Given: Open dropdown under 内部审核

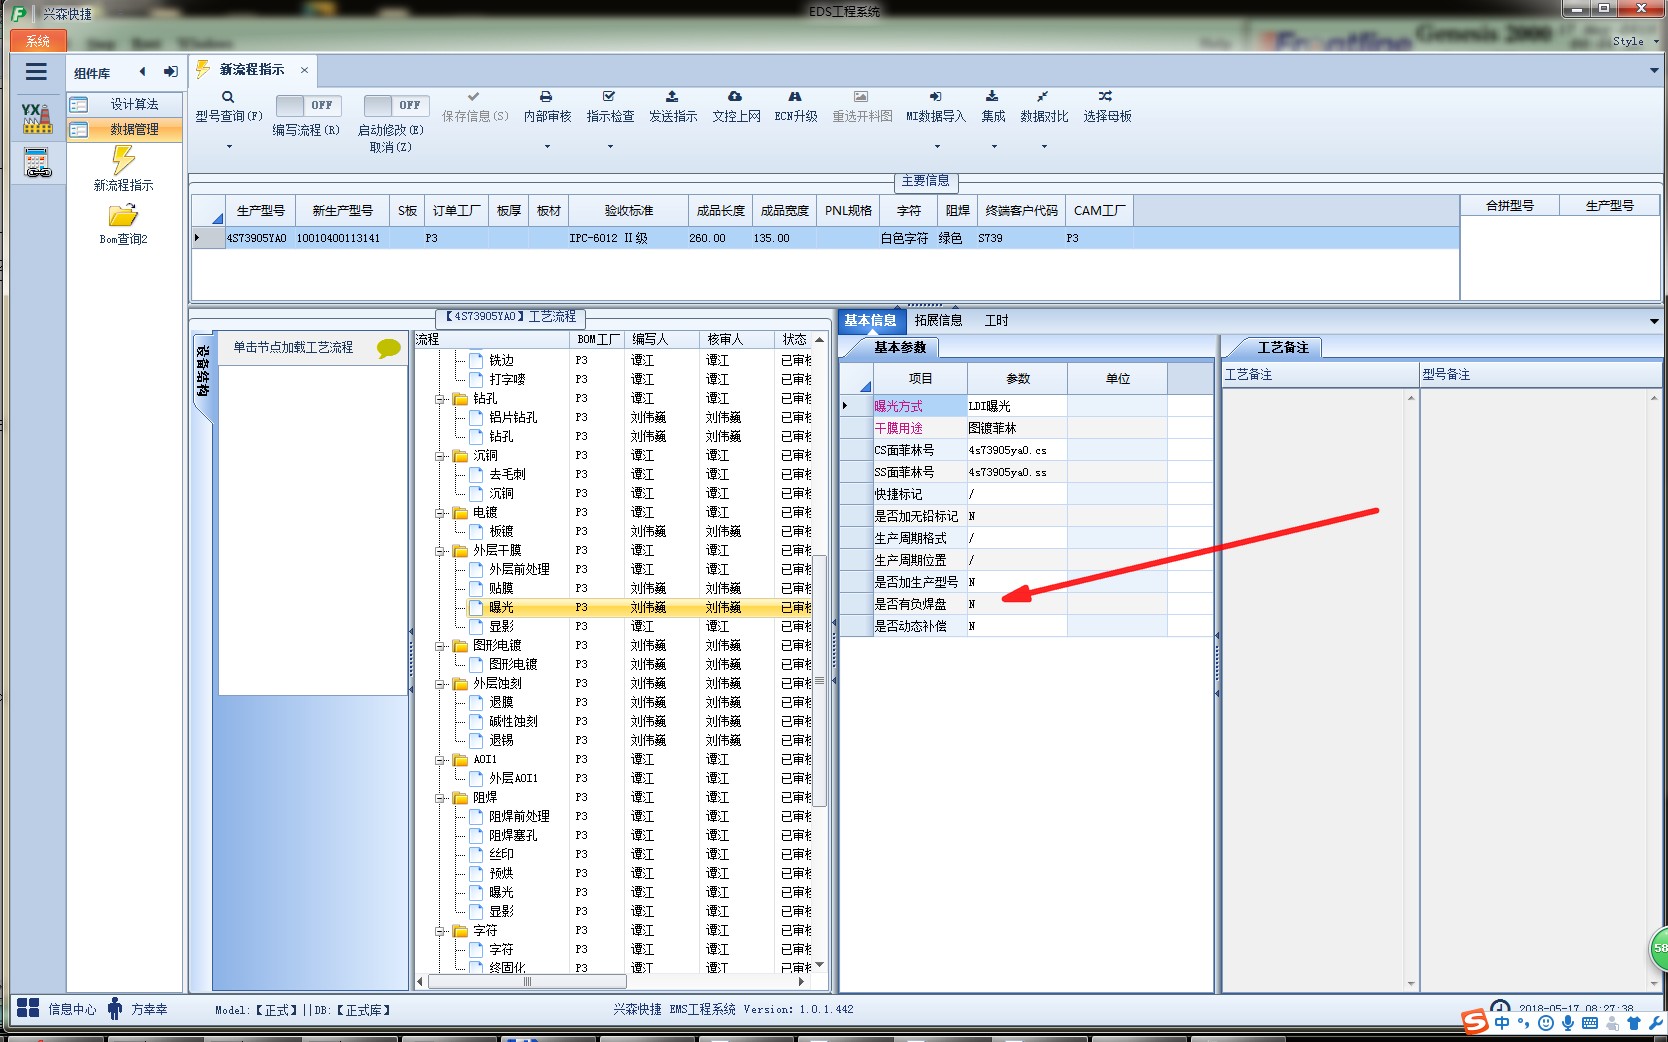Looking at the screenshot, I should tap(547, 147).
